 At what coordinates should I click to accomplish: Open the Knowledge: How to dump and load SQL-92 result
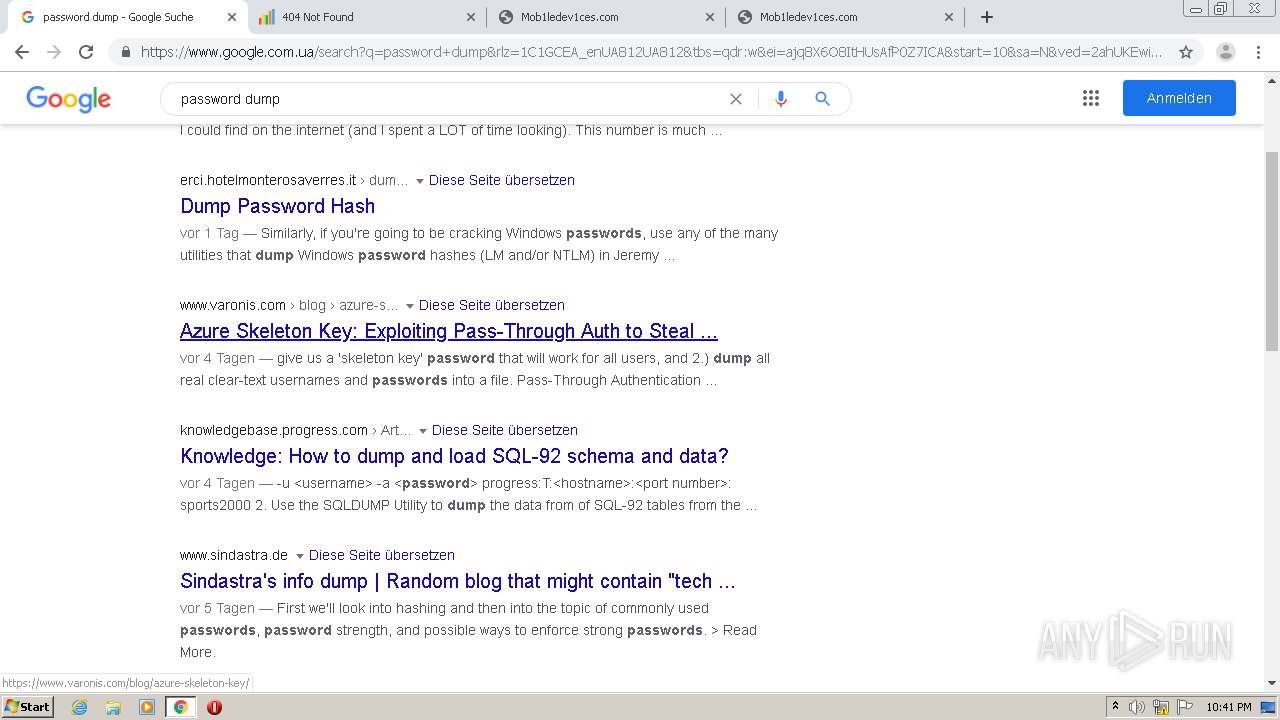coord(454,456)
